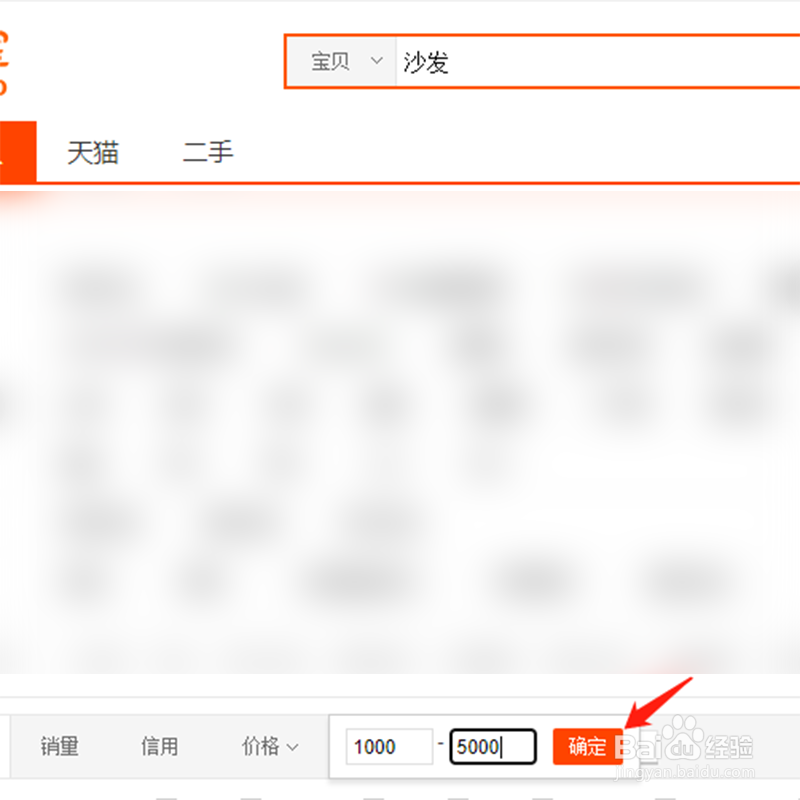
Task: Switch to the 天猫 tab
Action: click(93, 152)
